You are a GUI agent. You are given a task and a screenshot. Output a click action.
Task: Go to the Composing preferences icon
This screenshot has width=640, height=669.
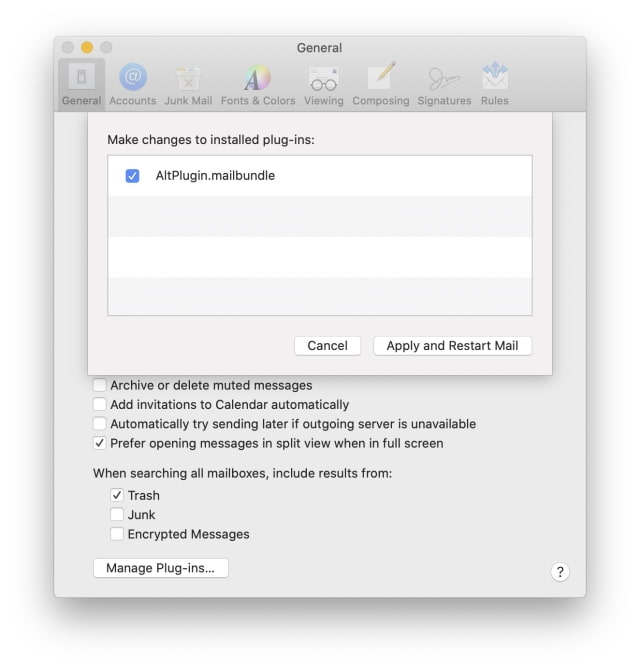[x=380, y=84]
